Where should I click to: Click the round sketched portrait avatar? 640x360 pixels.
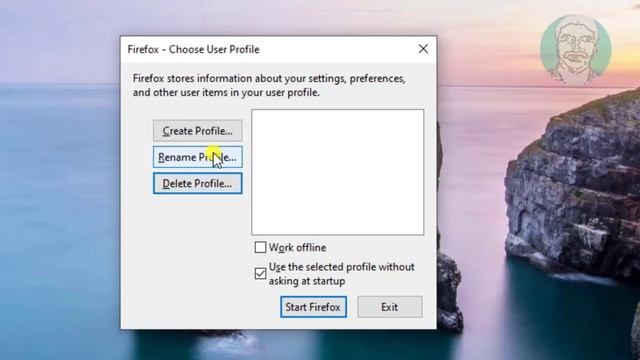click(576, 50)
